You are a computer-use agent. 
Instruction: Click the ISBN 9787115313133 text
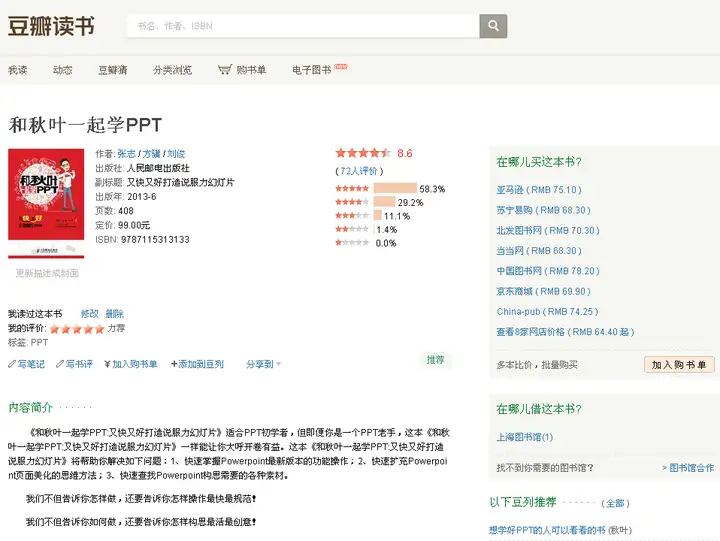(x=142, y=239)
